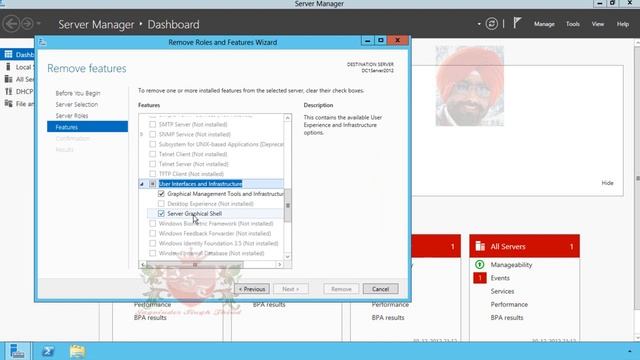Click the All Servers tile icon

[x=480, y=246]
